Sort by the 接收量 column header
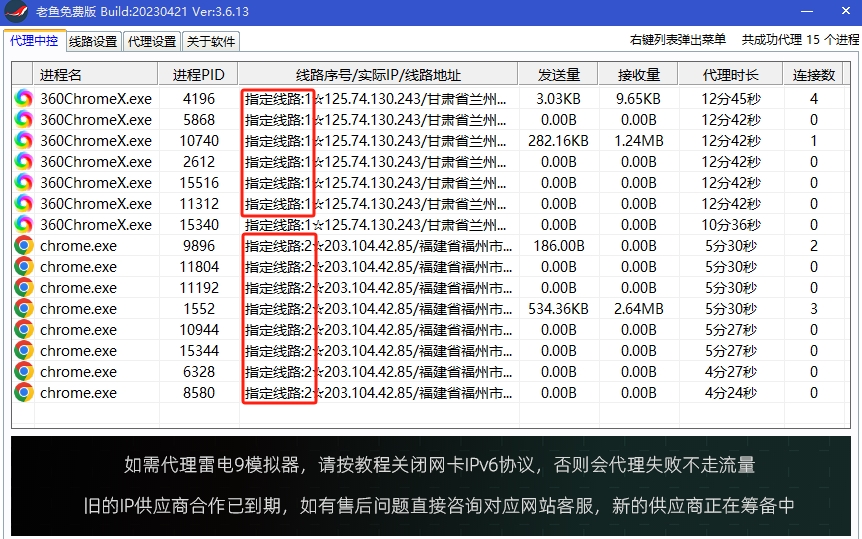862x539 pixels. coord(639,75)
